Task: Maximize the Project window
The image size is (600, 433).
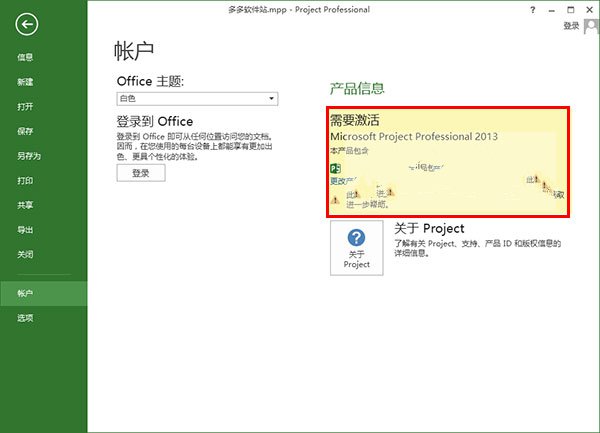Action: pyautogui.click(x=571, y=10)
